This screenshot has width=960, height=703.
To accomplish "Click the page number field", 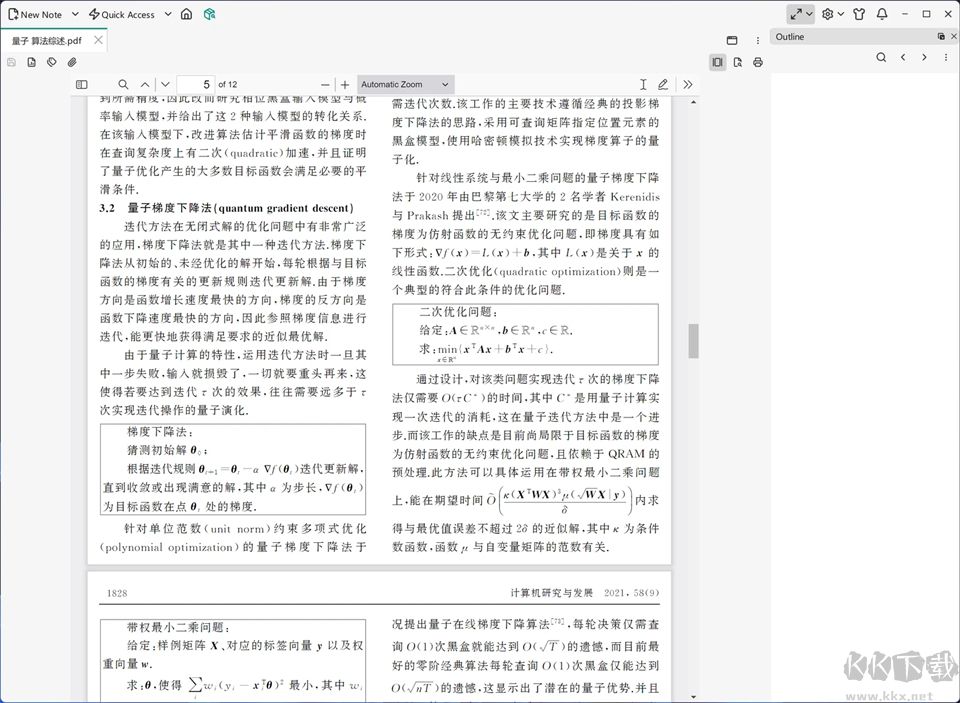I will (195, 85).
